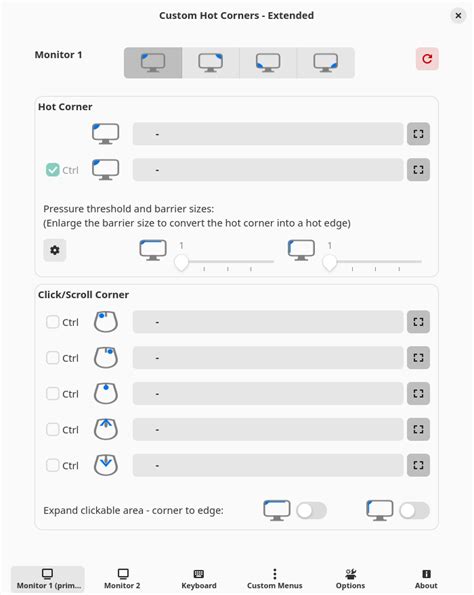Switch to the Monitor 2 tab
The width and height of the screenshot is (474, 595).
123,579
